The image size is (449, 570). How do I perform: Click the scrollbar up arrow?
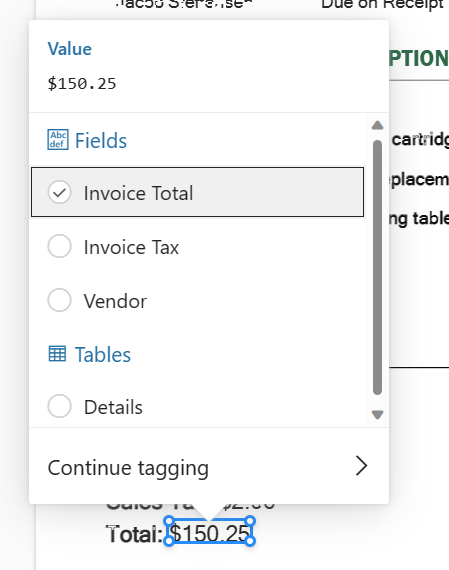[x=378, y=125]
